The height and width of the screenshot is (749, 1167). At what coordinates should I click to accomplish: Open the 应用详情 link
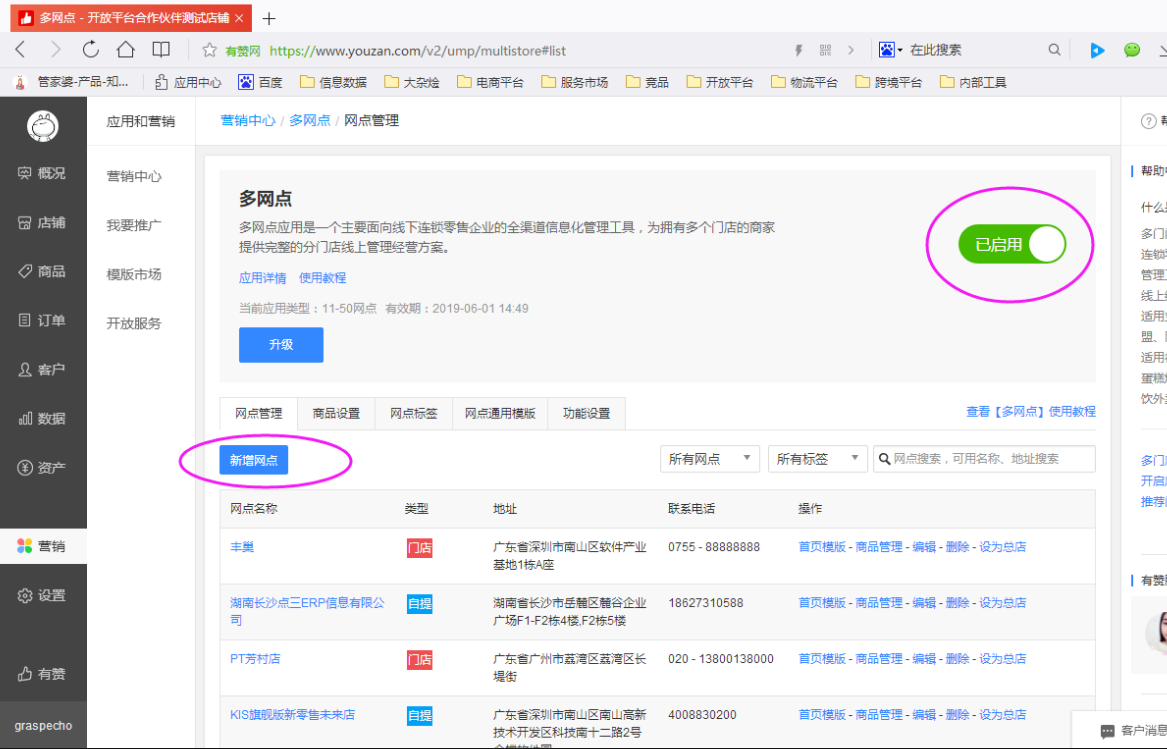pyautogui.click(x=263, y=278)
